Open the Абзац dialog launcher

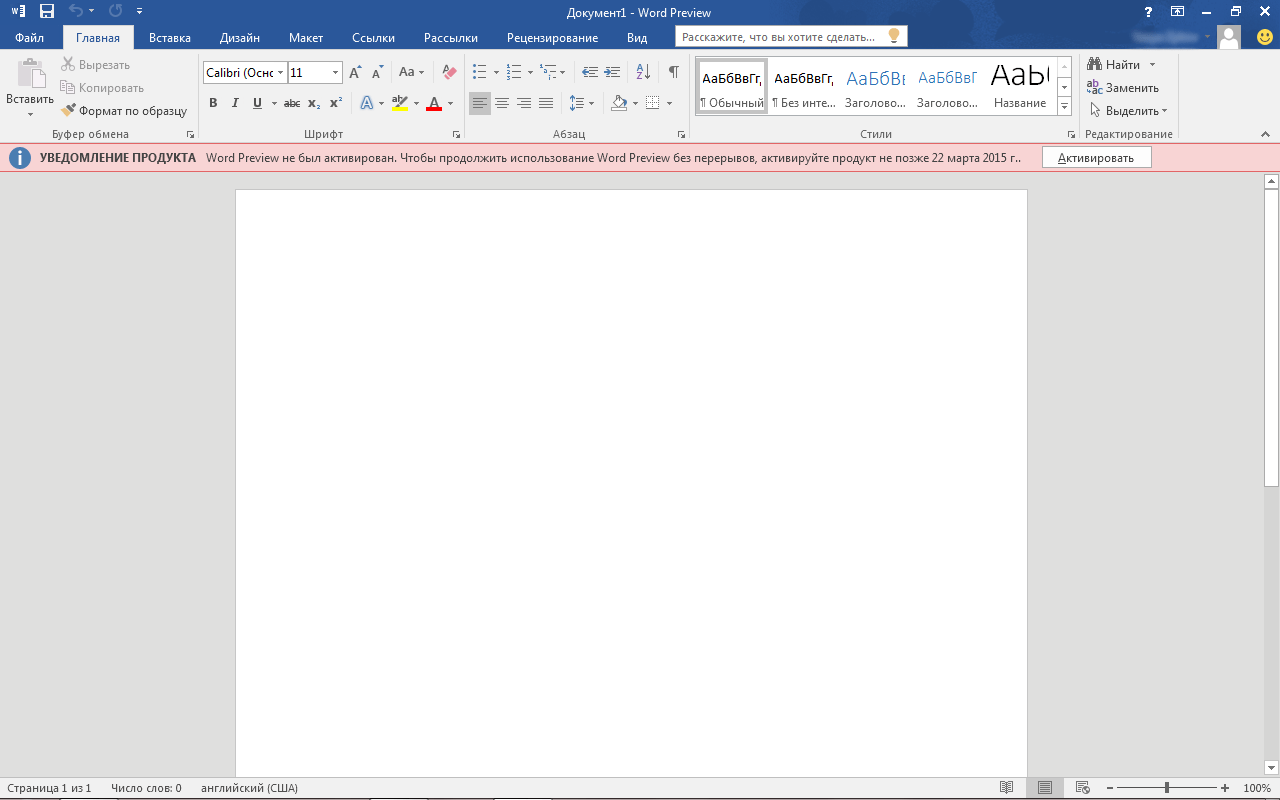682,134
